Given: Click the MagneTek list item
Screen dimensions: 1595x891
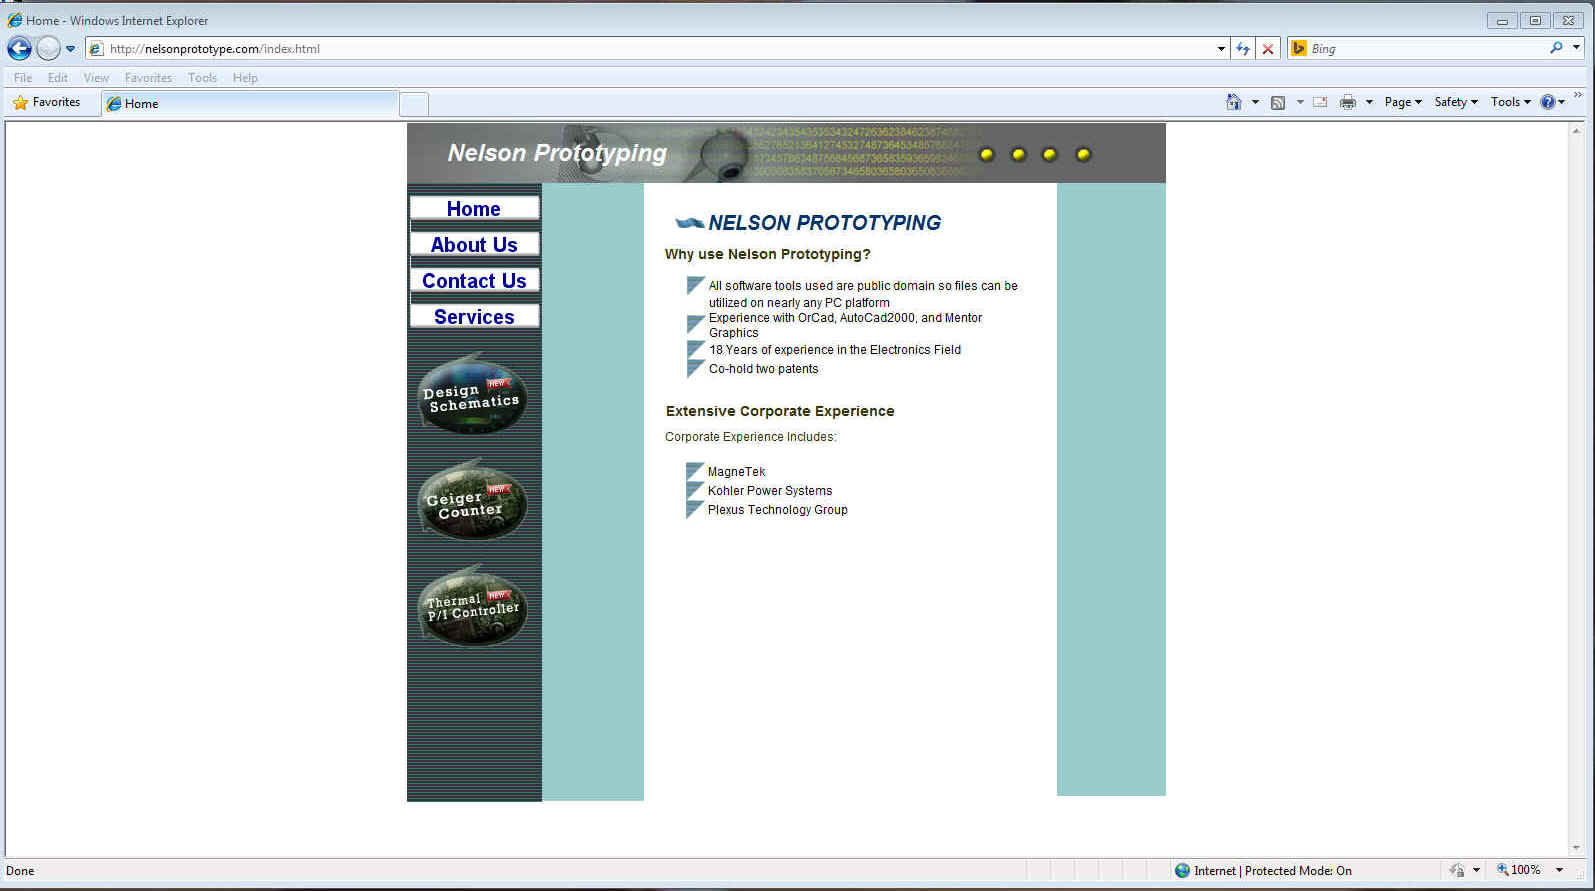Looking at the screenshot, I should [x=736, y=472].
